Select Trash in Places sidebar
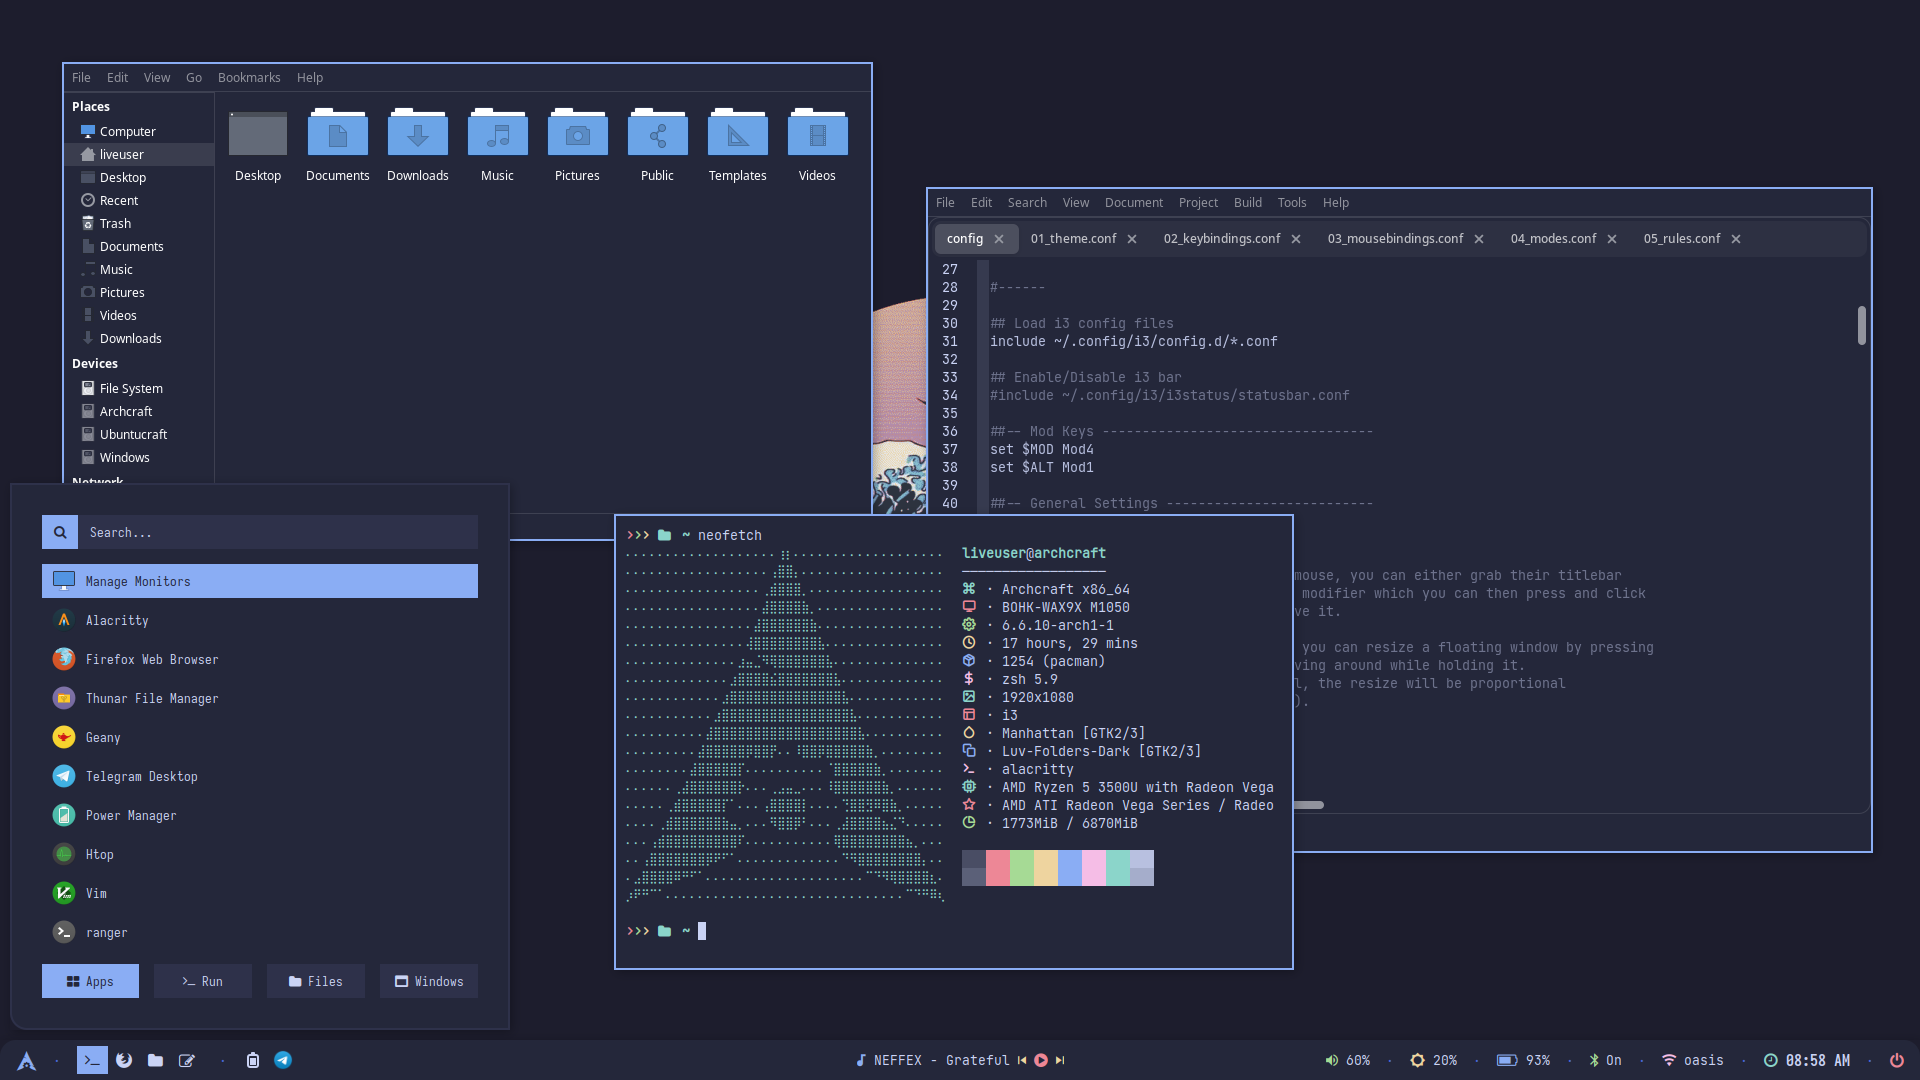The width and height of the screenshot is (1920, 1080). coord(115,224)
